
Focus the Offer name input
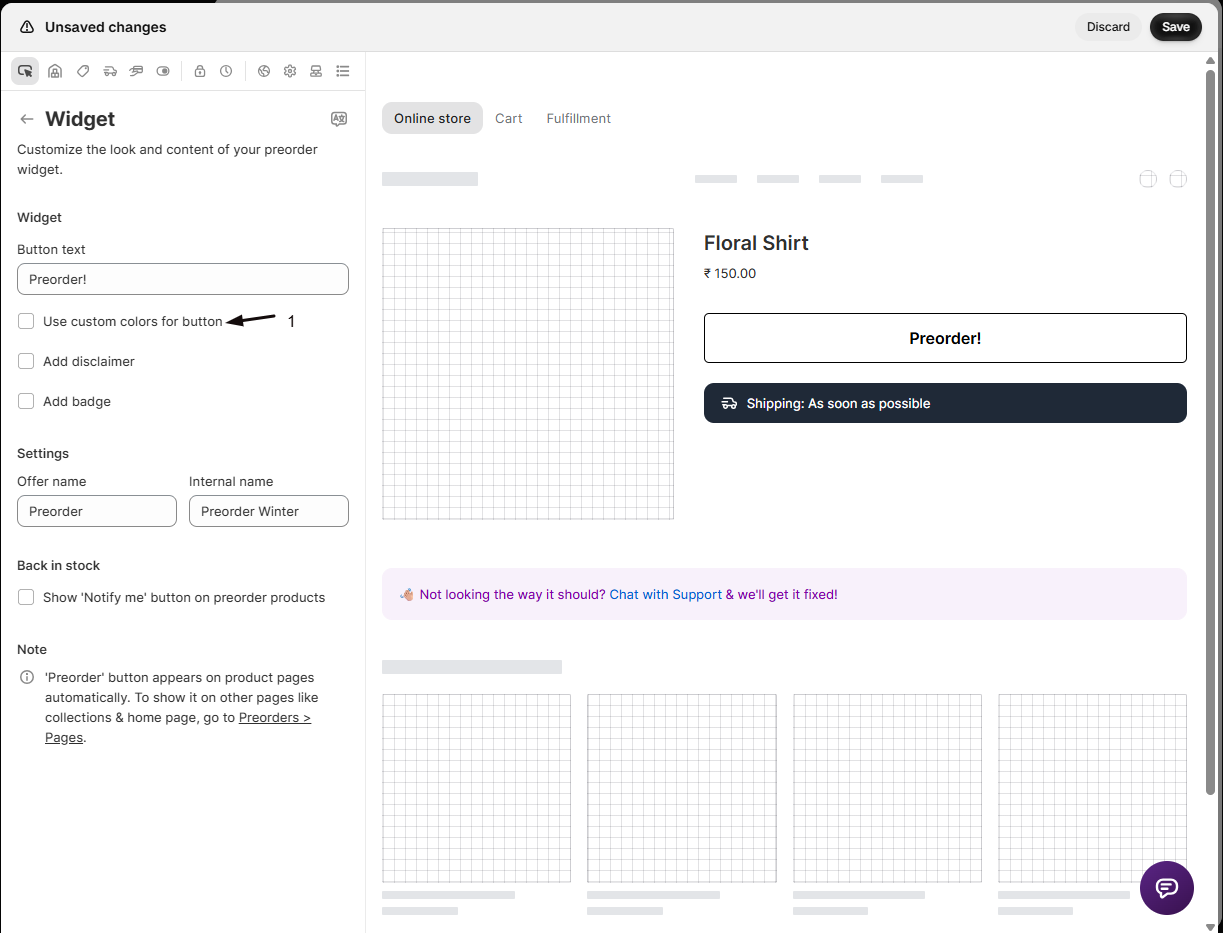tap(97, 511)
